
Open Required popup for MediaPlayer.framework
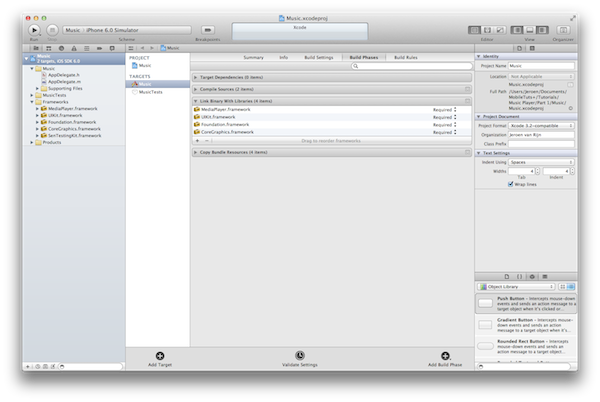(445, 110)
